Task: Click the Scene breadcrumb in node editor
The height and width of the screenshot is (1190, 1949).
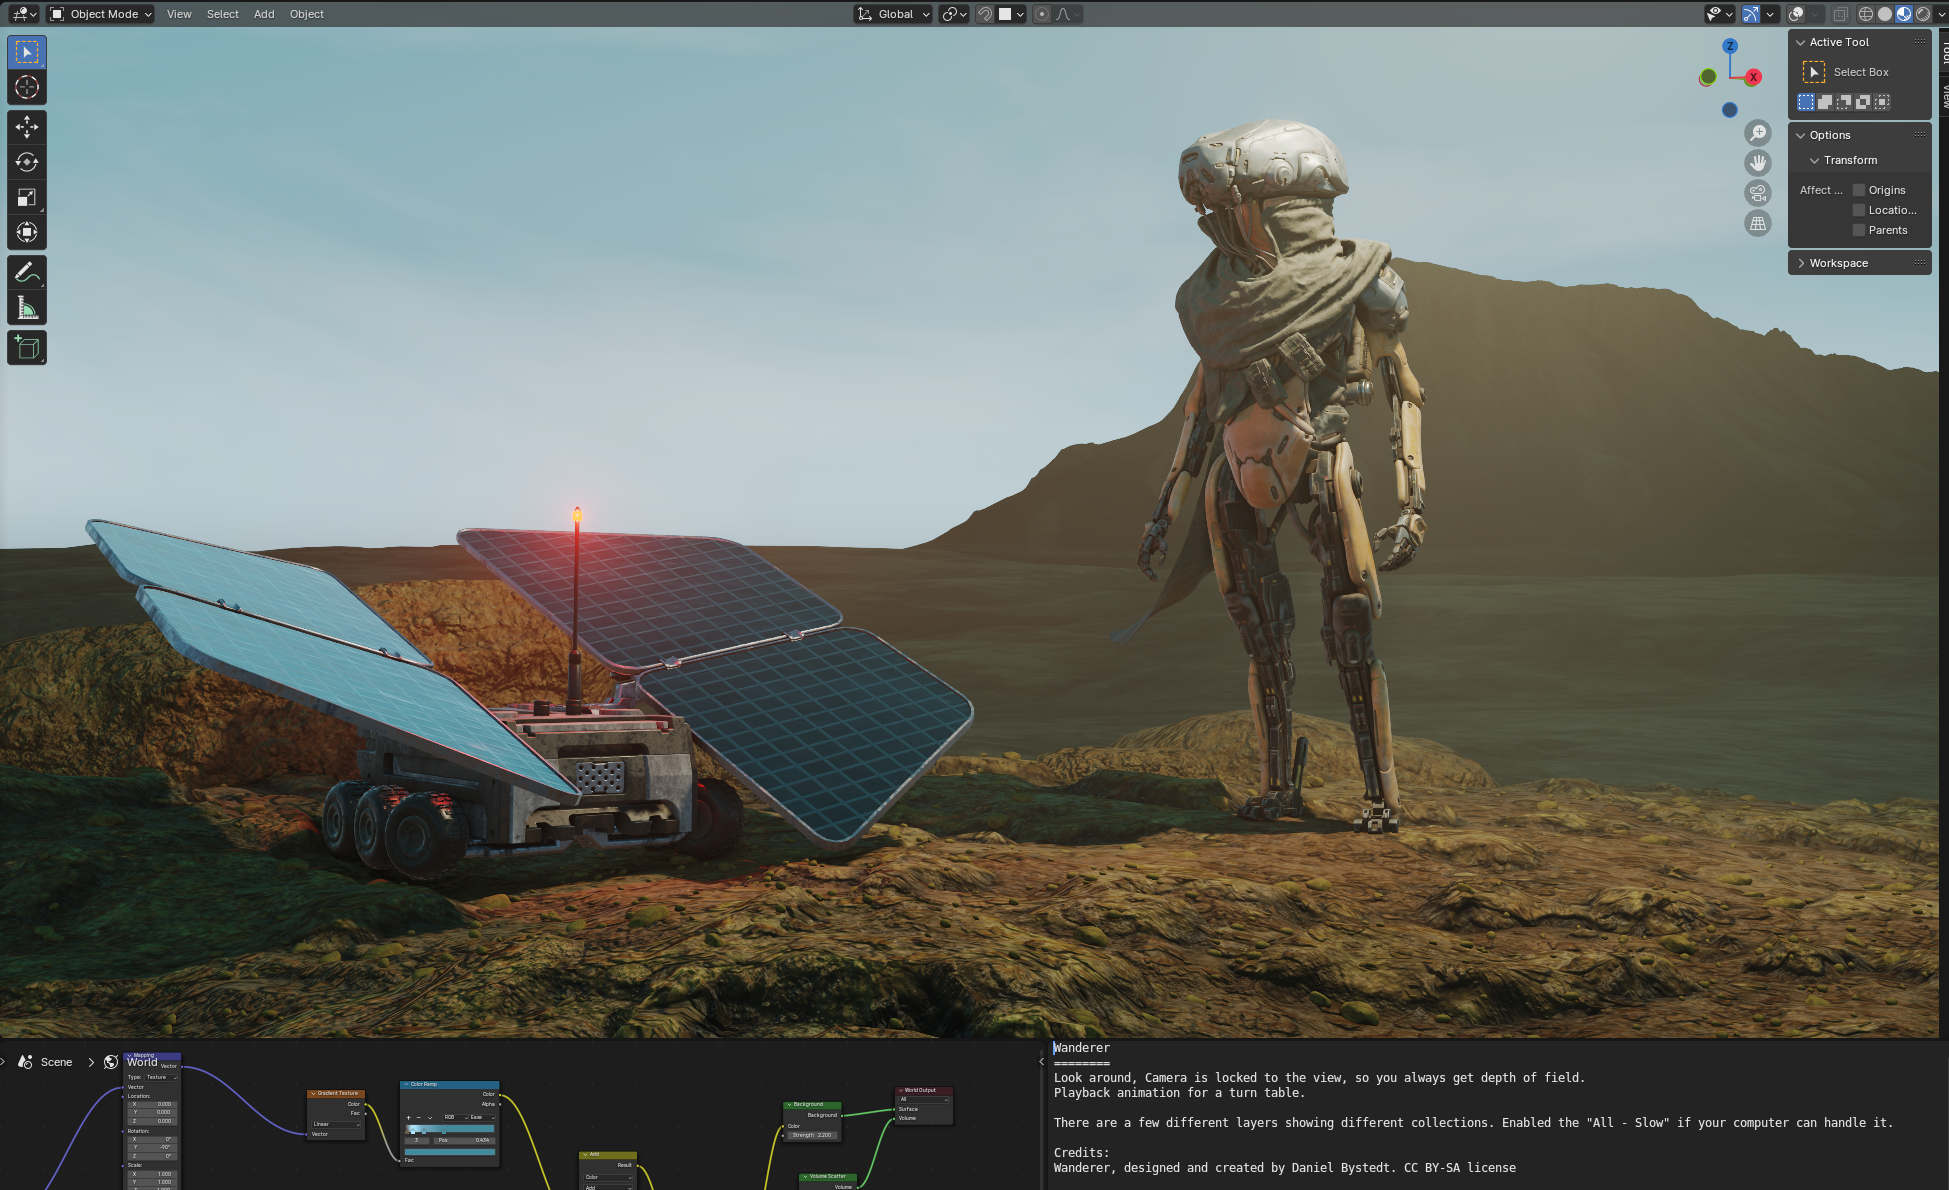Action: coord(56,1062)
